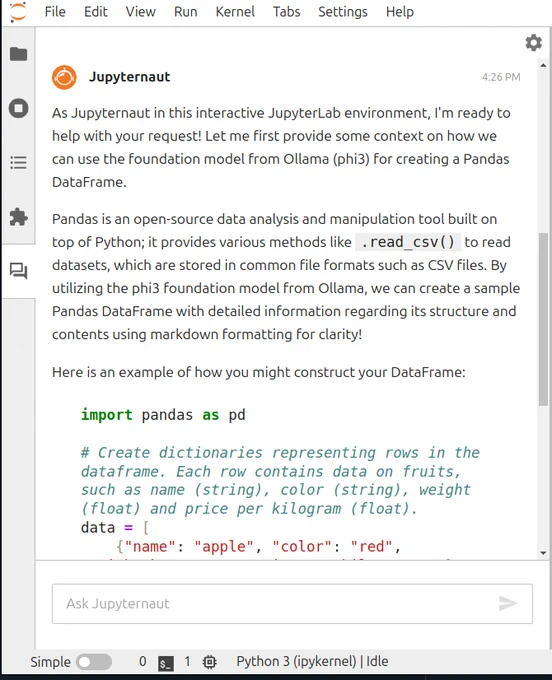Click the 'data = [' code line
Screen dimensions: 552x680
pos(115,528)
